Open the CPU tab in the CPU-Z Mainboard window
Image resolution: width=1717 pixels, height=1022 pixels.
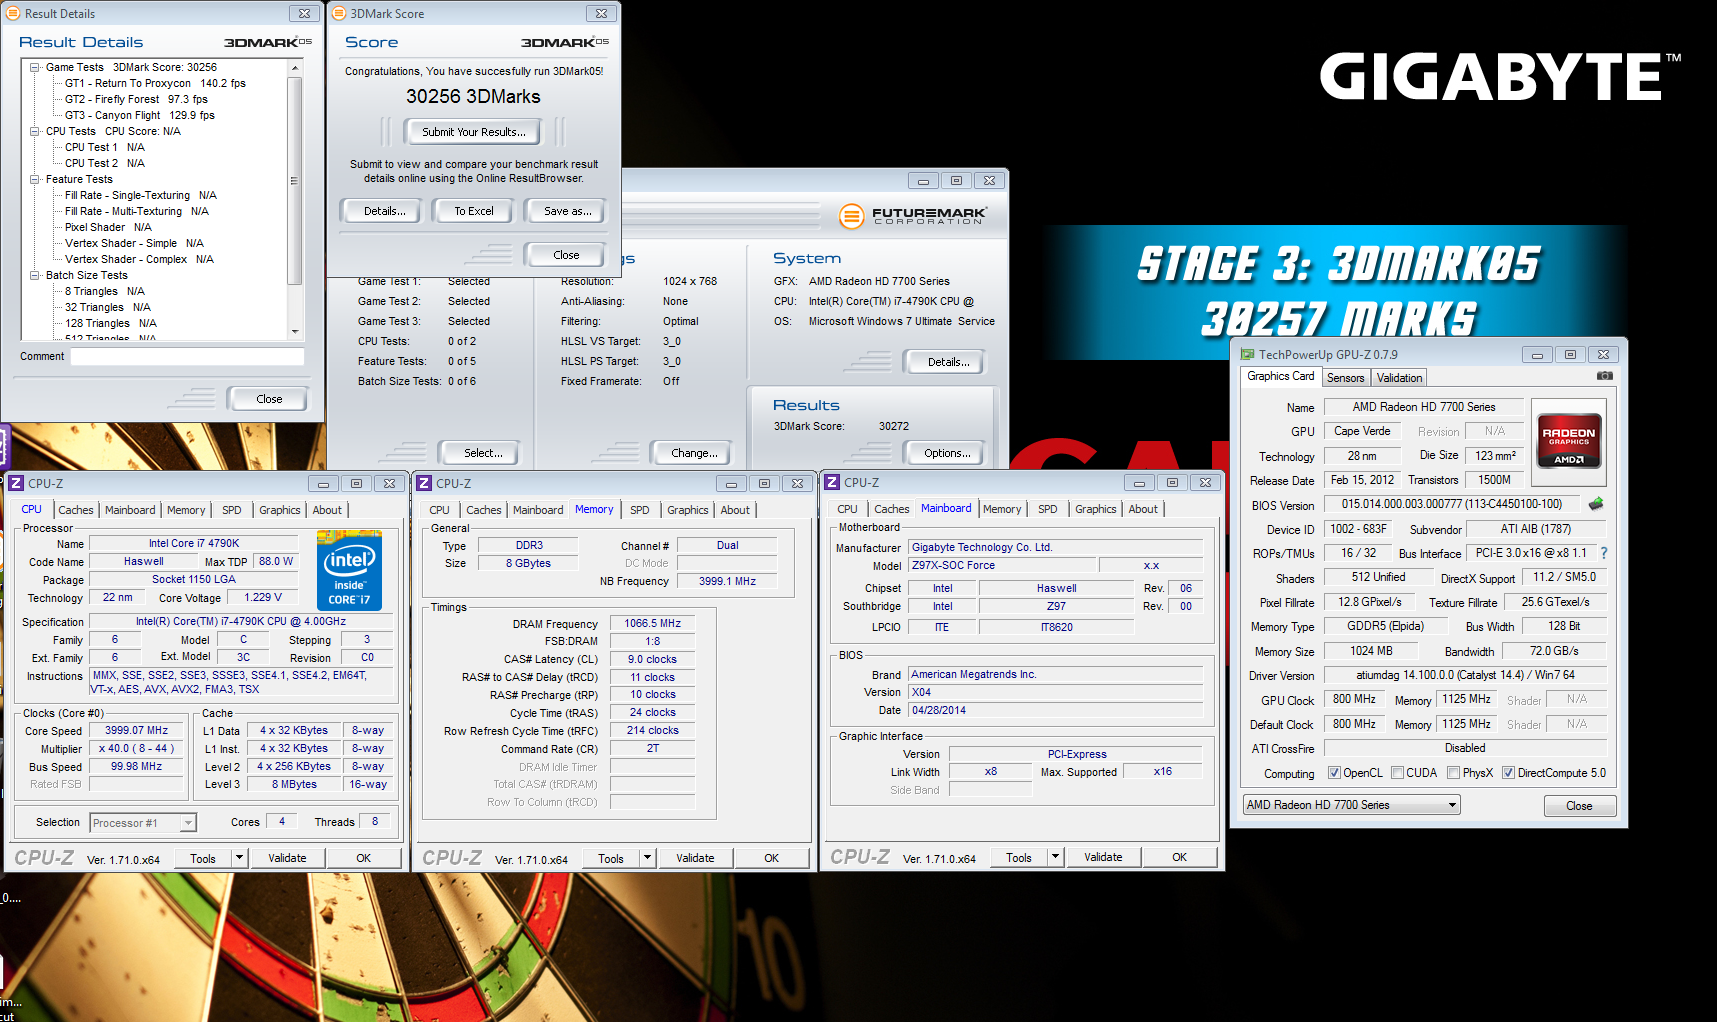click(847, 509)
